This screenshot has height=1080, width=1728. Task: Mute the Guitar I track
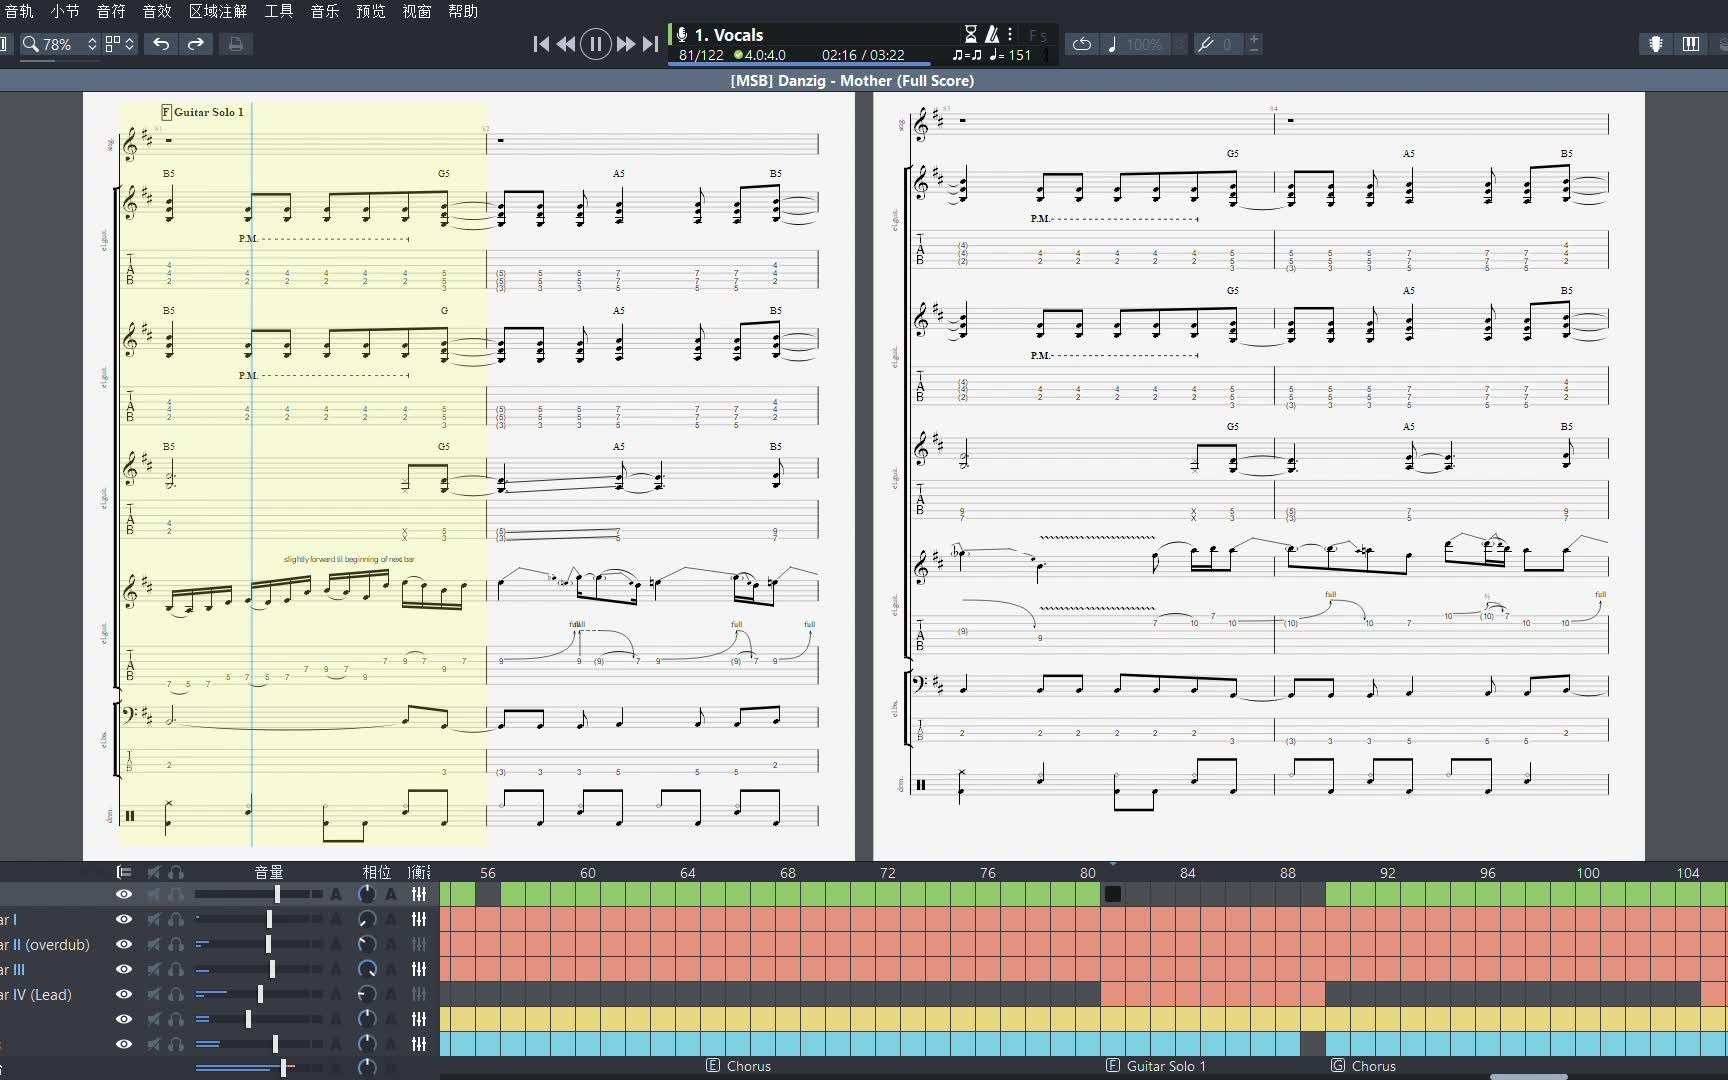(x=154, y=919)
